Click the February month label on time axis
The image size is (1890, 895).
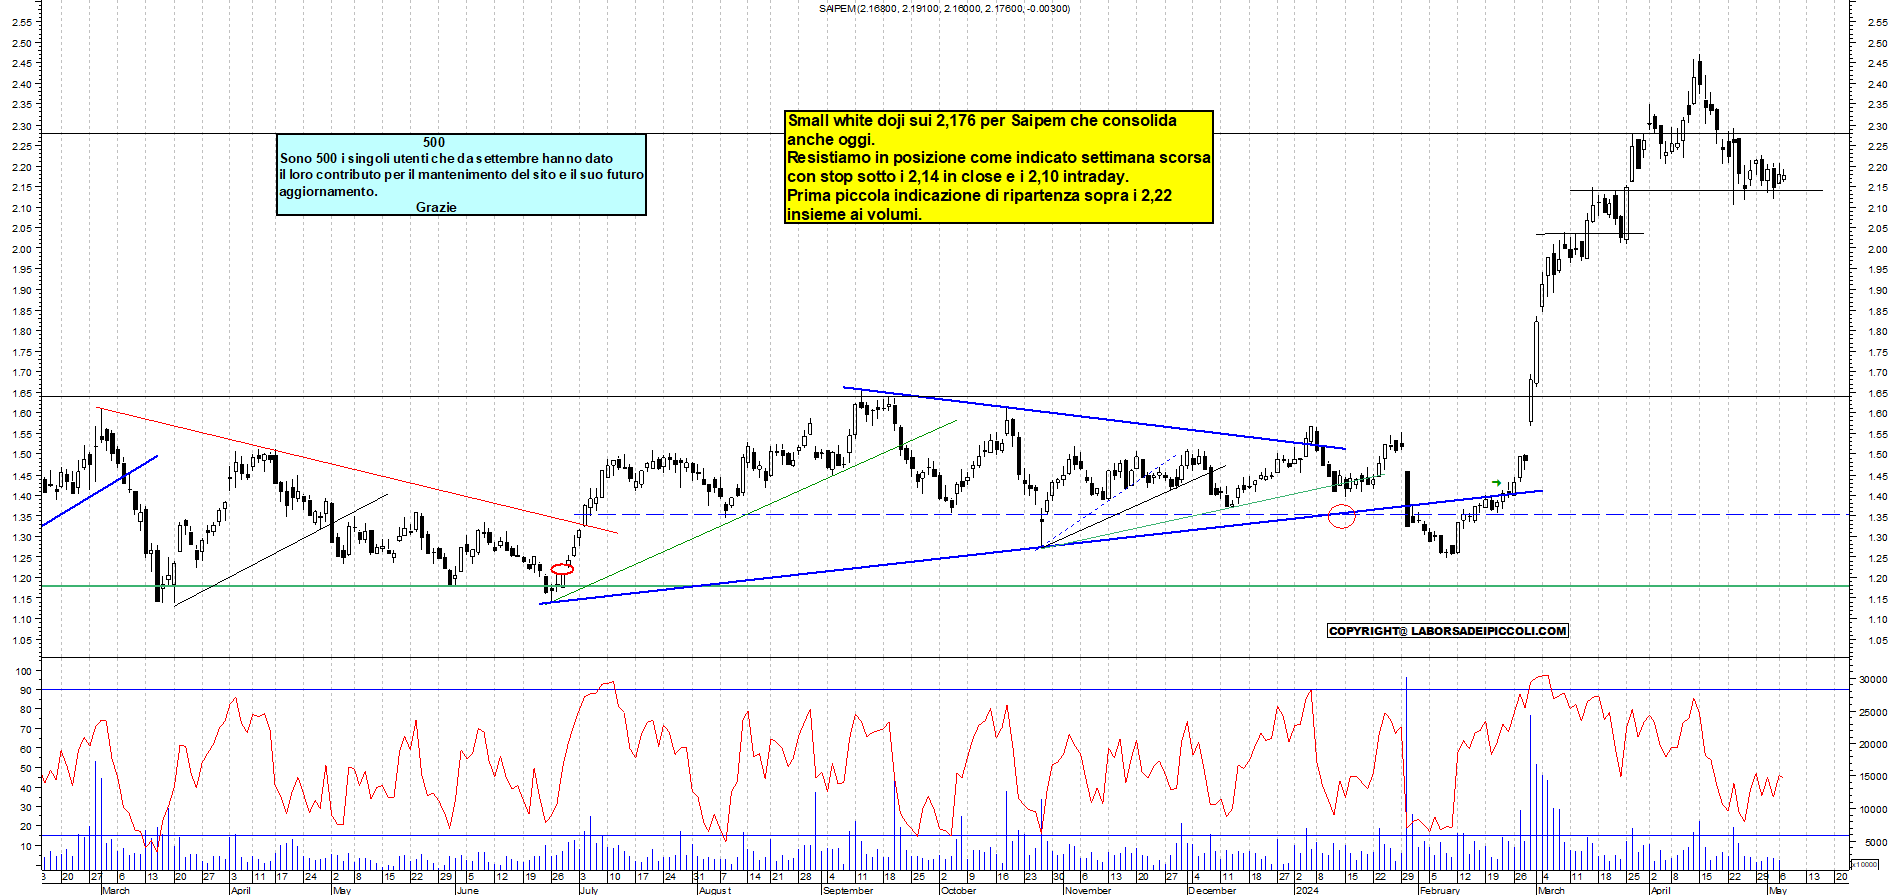[1440, 890]
